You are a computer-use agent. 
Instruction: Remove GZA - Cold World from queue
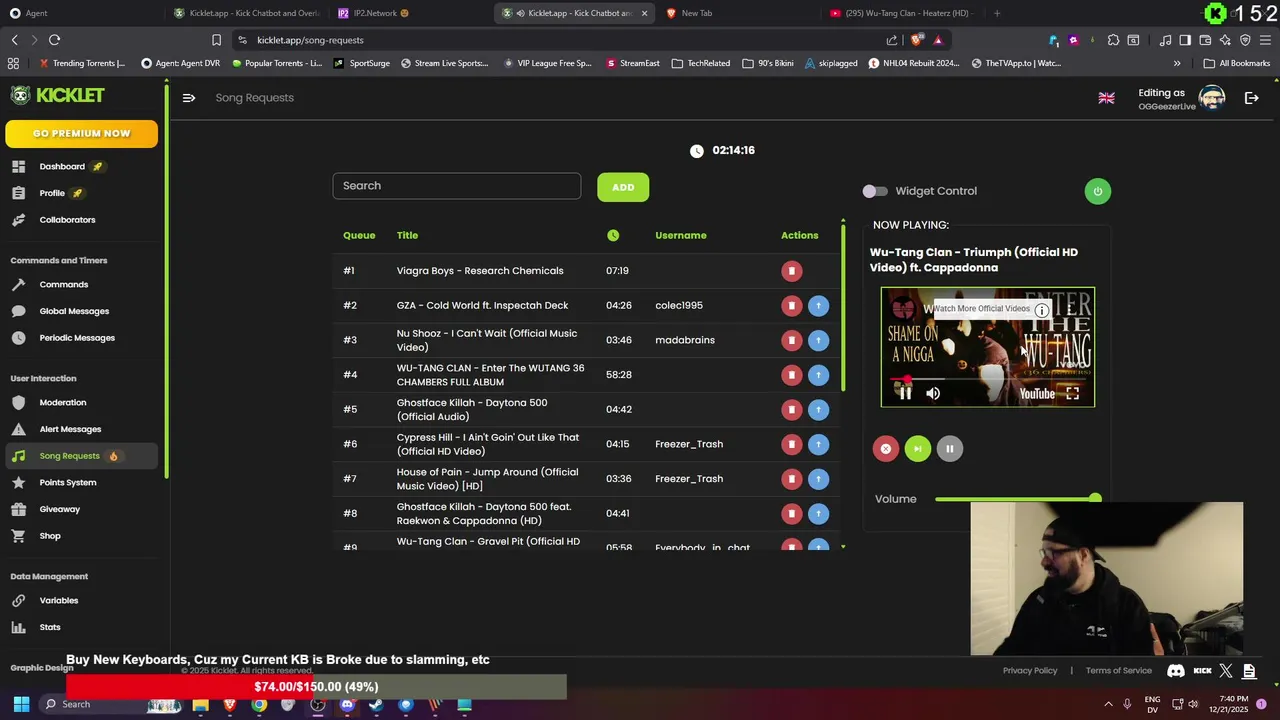[791, 305]
